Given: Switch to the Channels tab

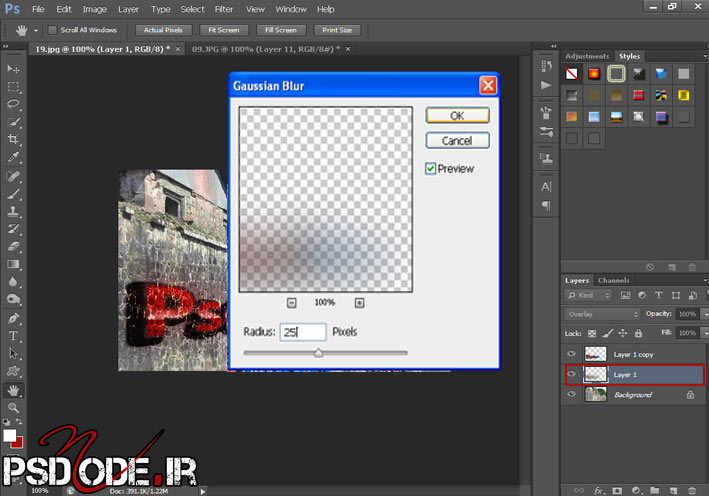Looking at the screenshot, I should point(614,280).
